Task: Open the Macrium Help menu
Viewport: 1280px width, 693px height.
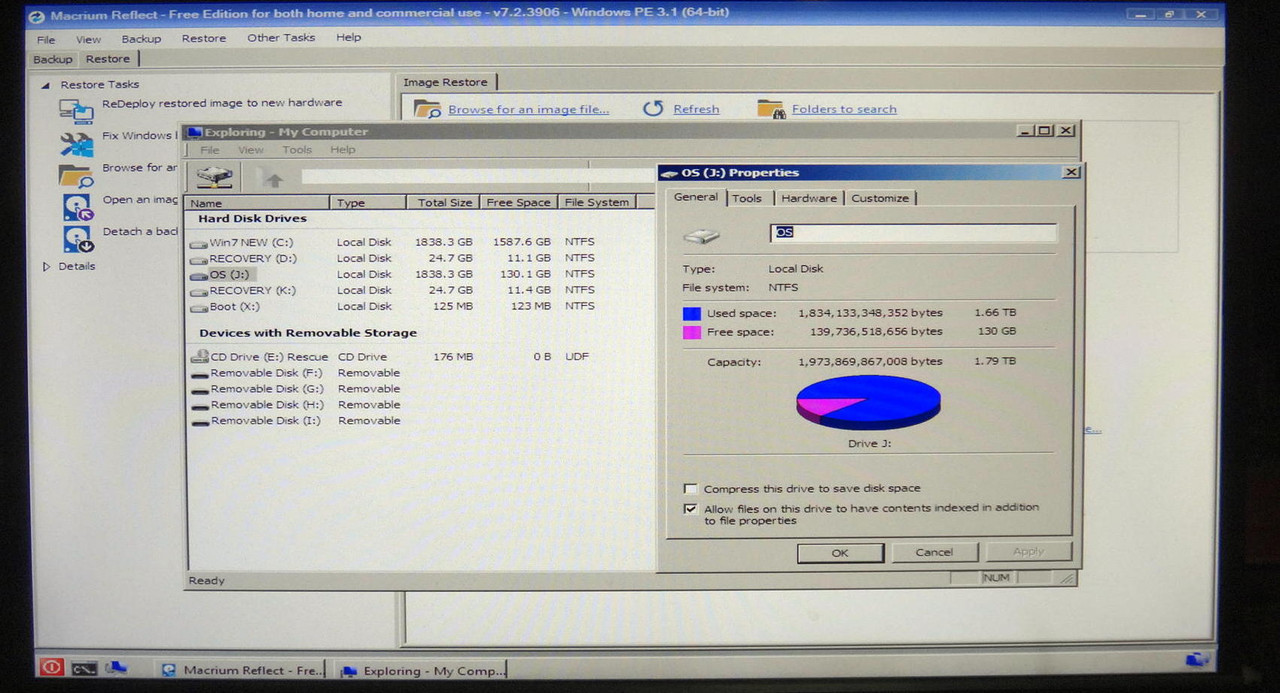Action: pos(348,38)
